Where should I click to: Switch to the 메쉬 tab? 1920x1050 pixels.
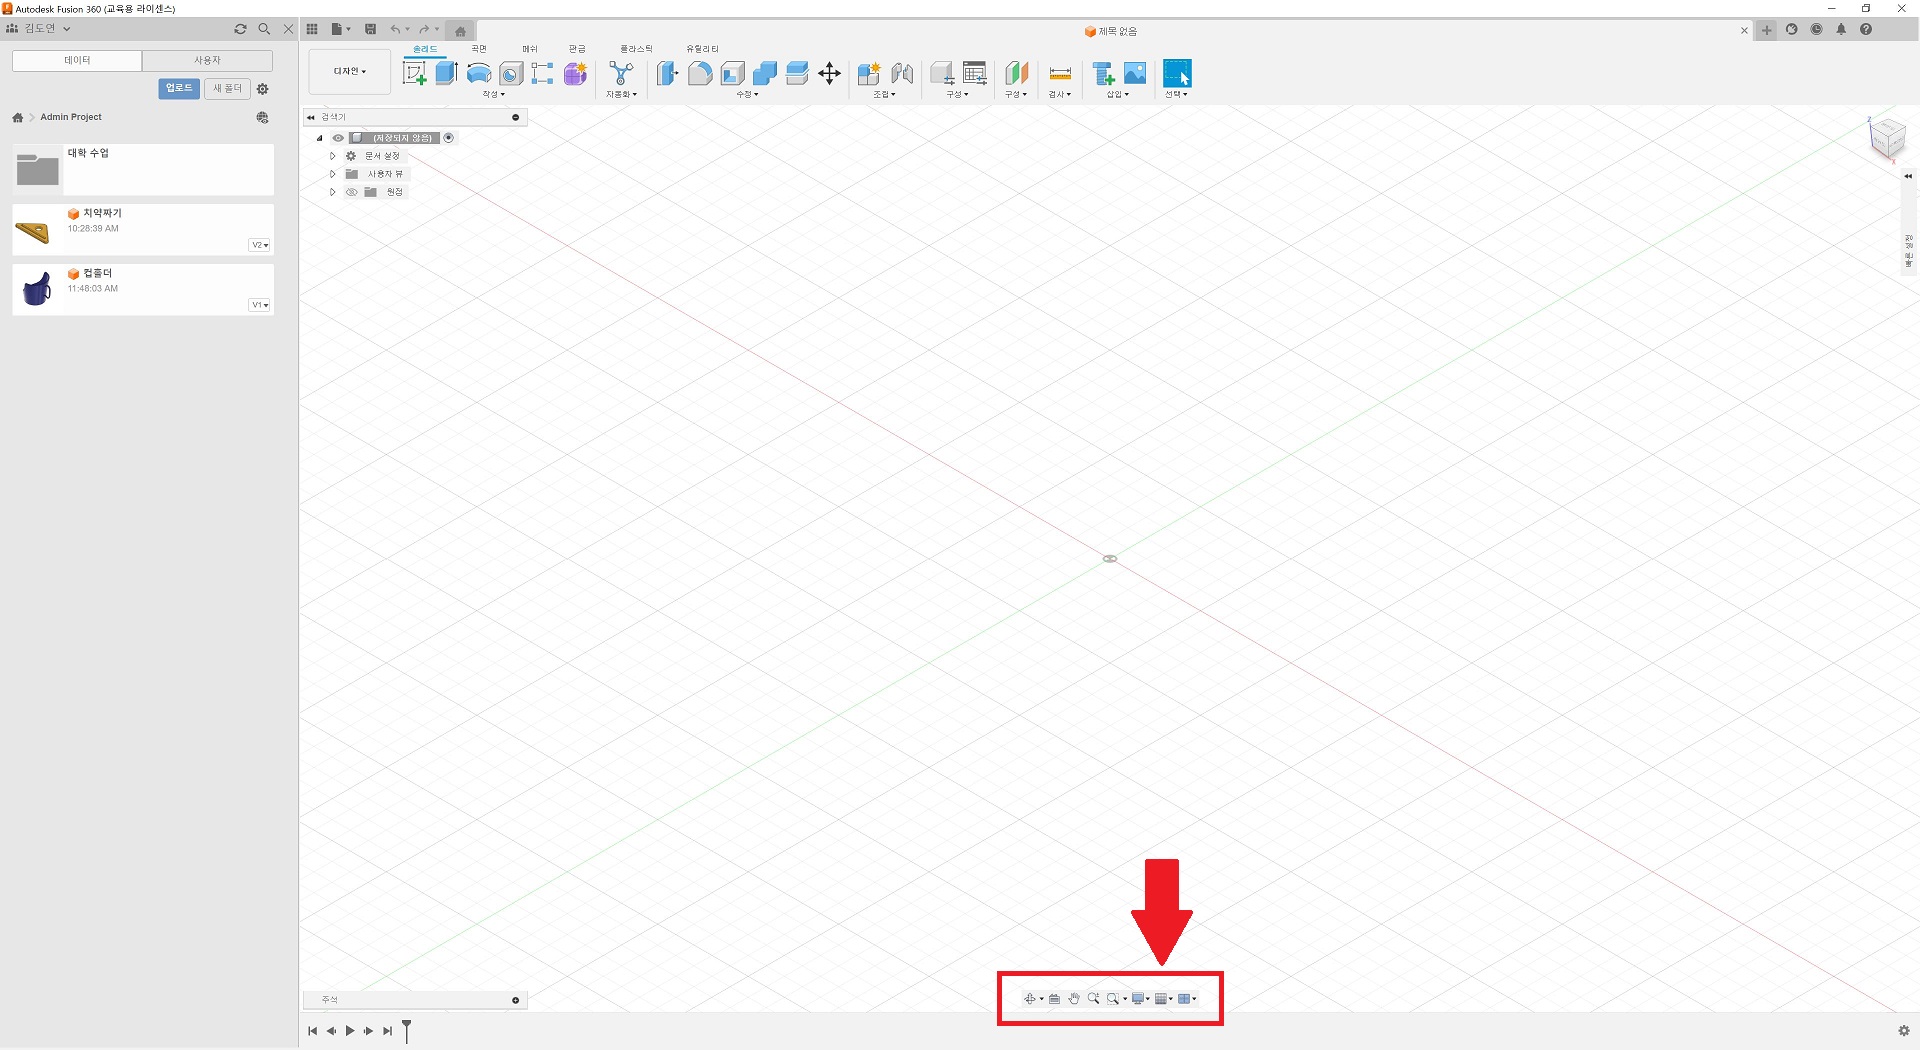point(530,49)
